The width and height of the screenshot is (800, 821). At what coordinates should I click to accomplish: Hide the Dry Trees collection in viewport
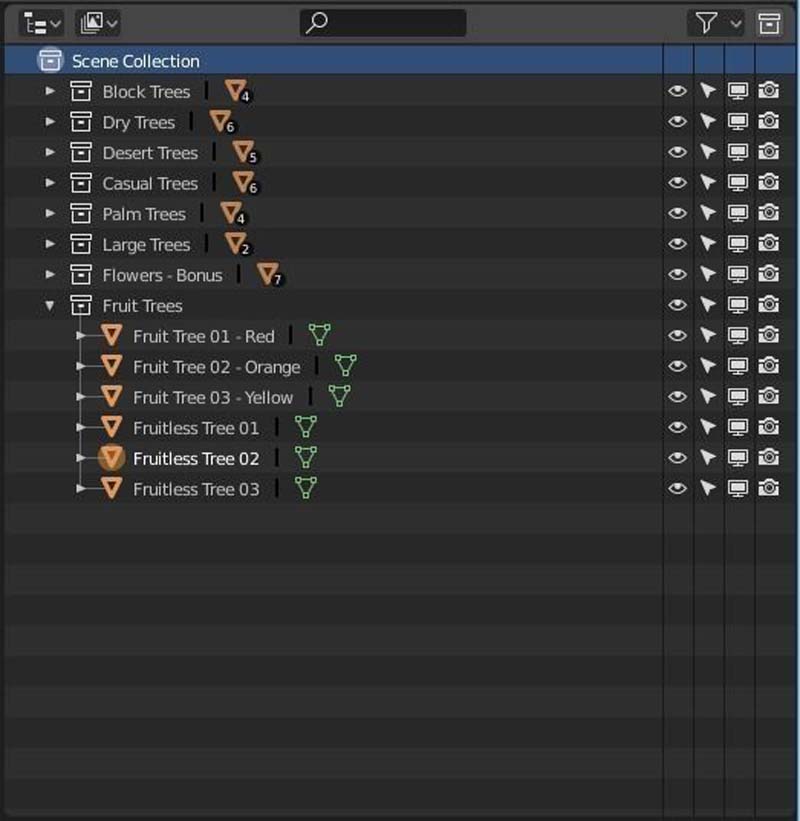click(x=678, y=122)
